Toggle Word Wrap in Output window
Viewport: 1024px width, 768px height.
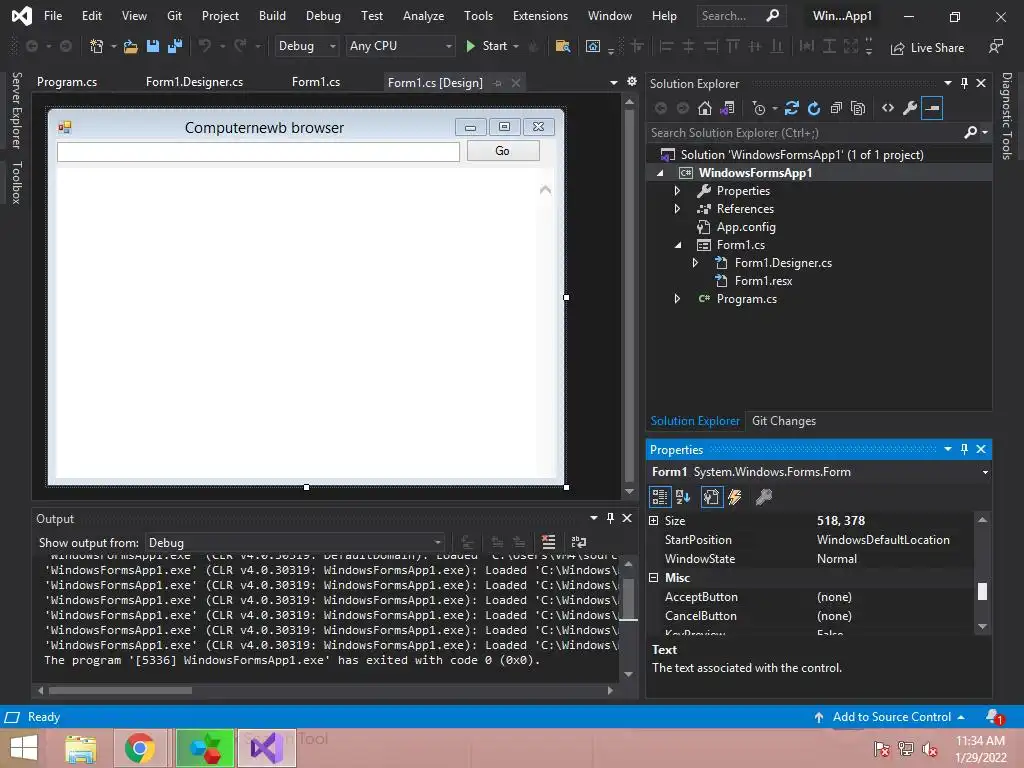coord(579,542)
